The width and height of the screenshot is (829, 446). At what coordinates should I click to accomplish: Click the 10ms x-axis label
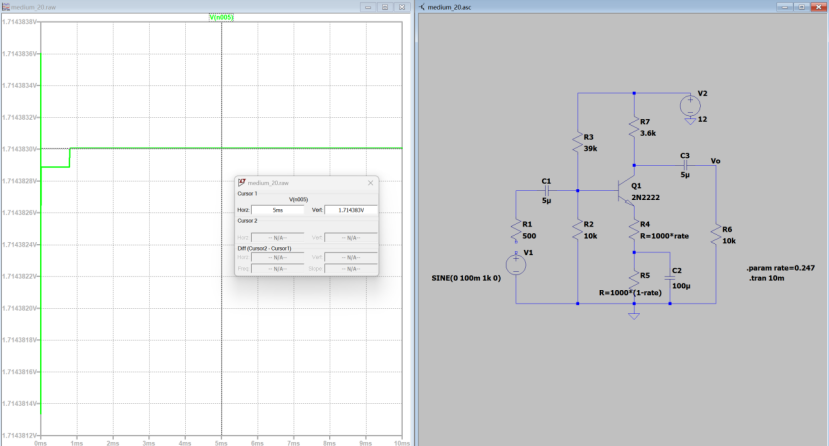pyautogui.click(x=401, y=443)
